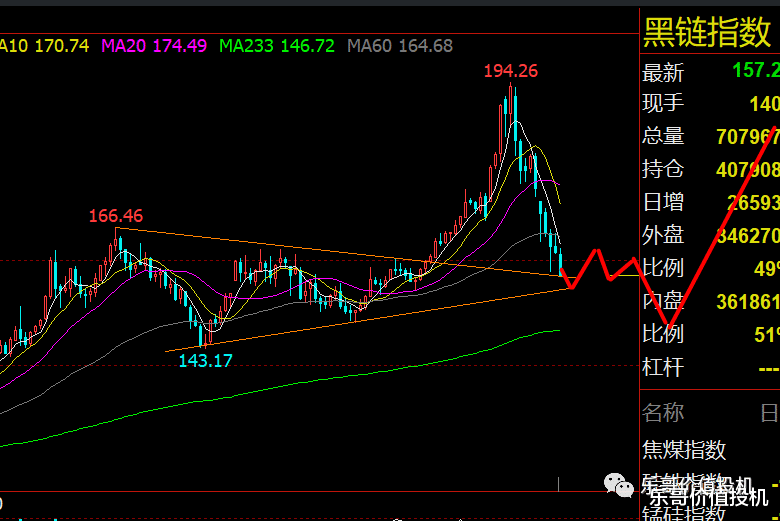Select the 持仓 open interest row
The image size is (780, 521).
click(710, 169)
